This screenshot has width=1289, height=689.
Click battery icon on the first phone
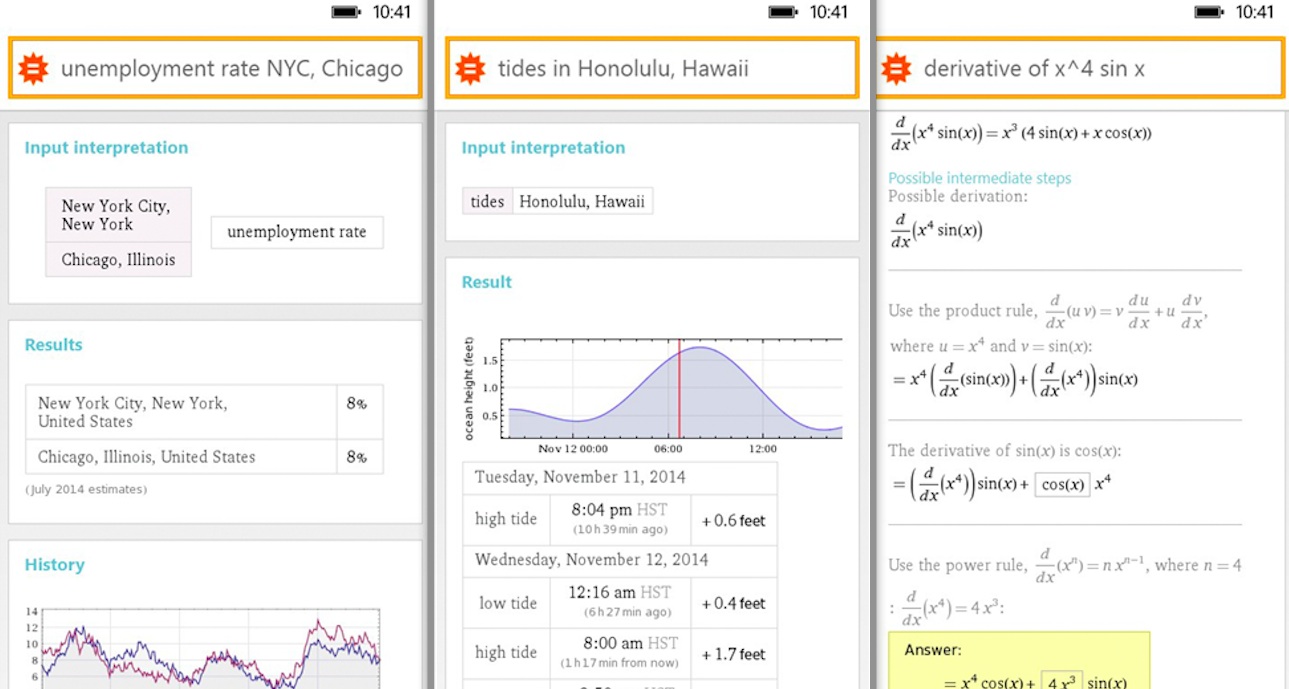pos(347,12)
